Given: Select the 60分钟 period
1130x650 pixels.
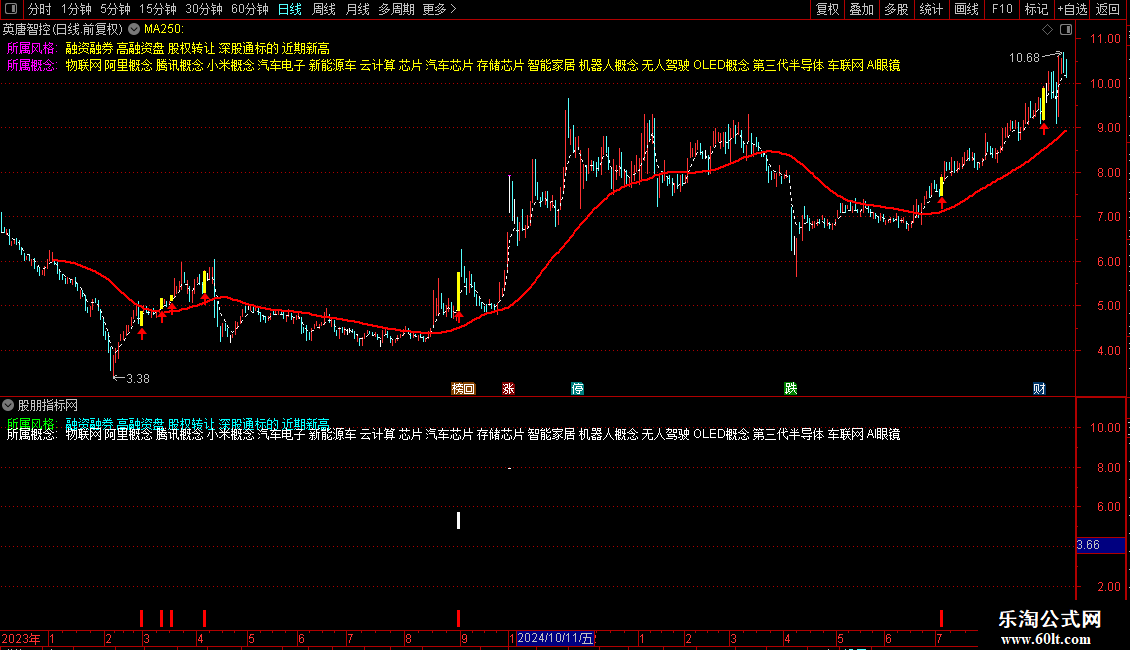Looking at the screenshot, I should click(250, 9).
